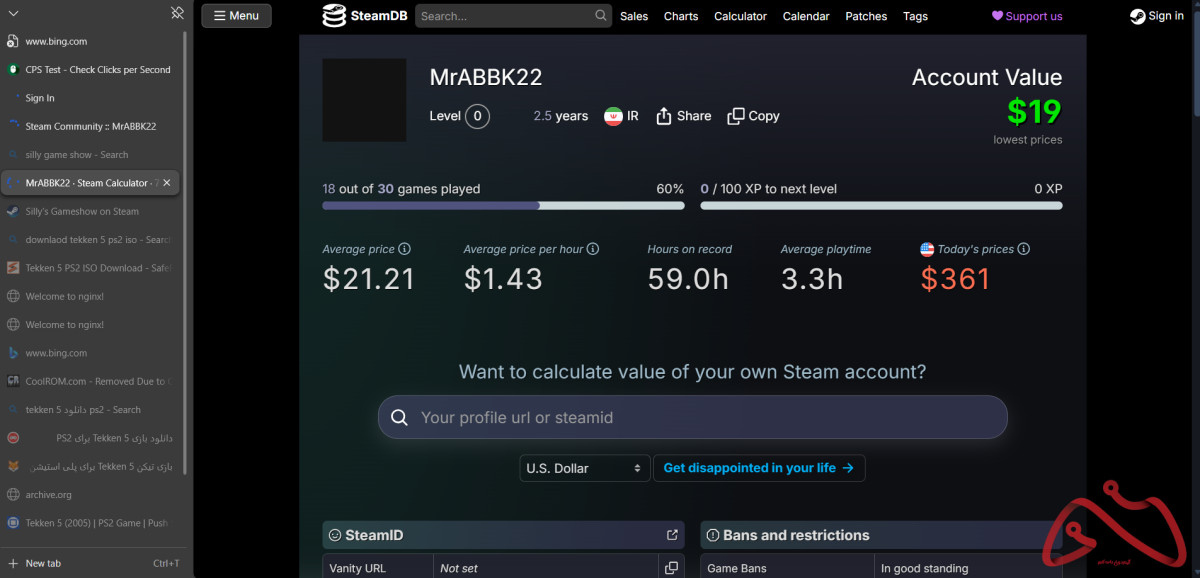Click the magnifier icon in the top search box
This screenshot has width=1200, height=578.
click(x=601, y=16)
